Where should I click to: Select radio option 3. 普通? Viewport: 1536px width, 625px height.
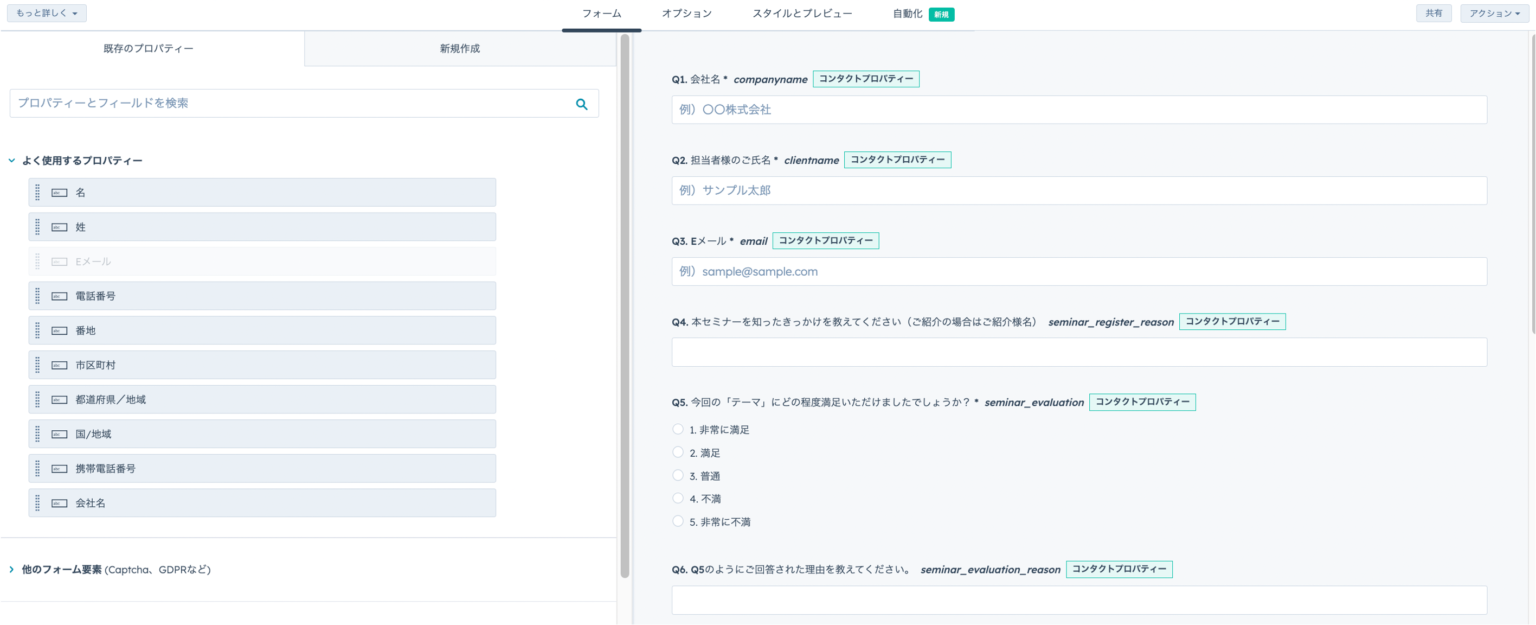click(678, 475)
